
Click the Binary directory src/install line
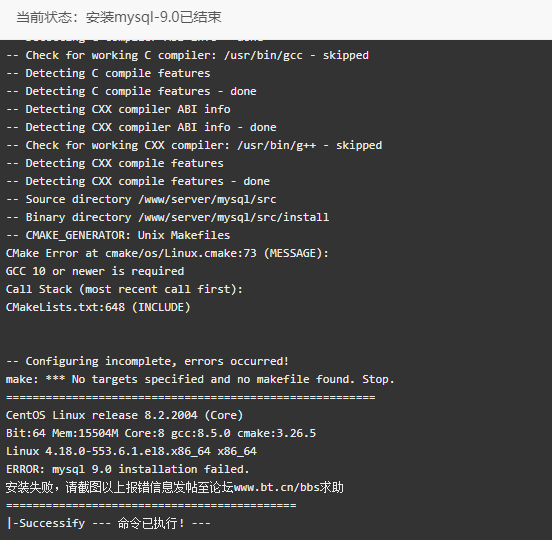pos(168,217)
